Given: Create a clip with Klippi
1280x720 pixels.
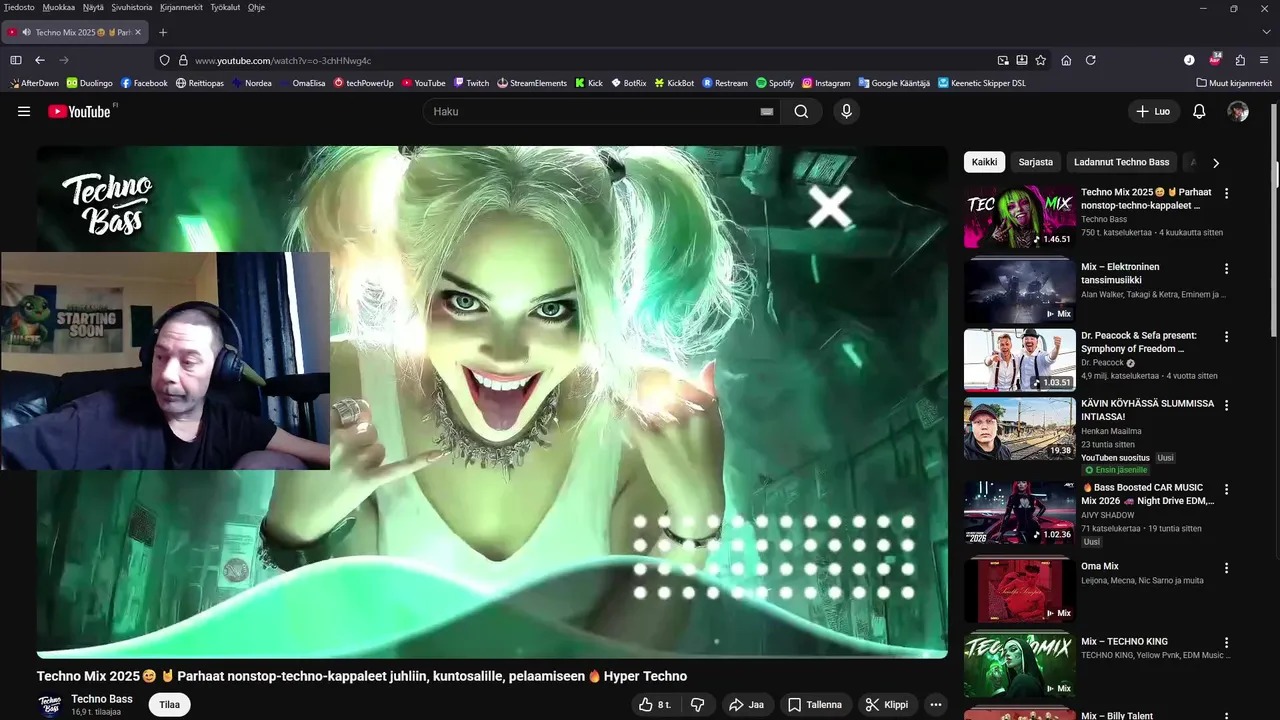Looking at the screenshot, I should (x=887, y=705).
